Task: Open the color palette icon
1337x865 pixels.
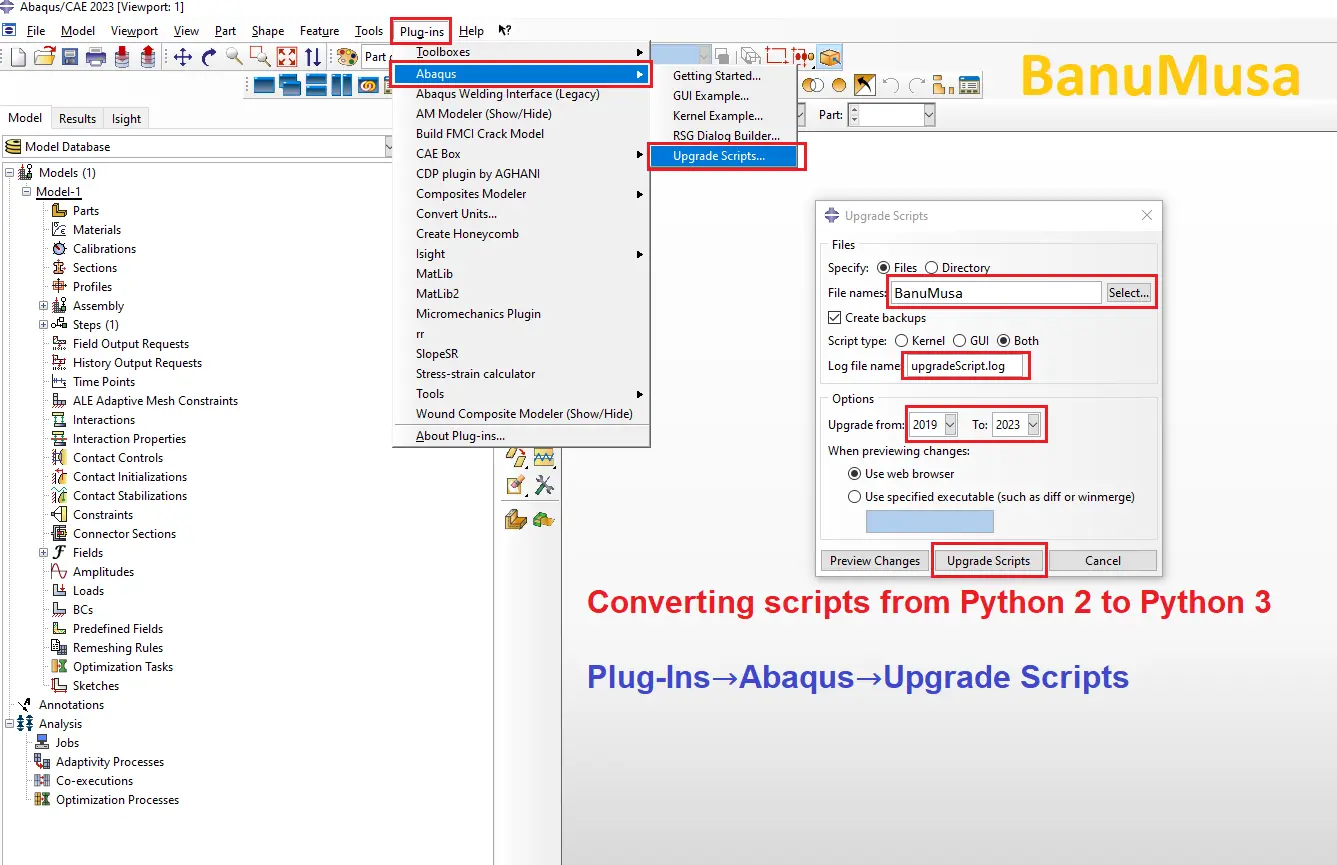Action: (347, 57)
